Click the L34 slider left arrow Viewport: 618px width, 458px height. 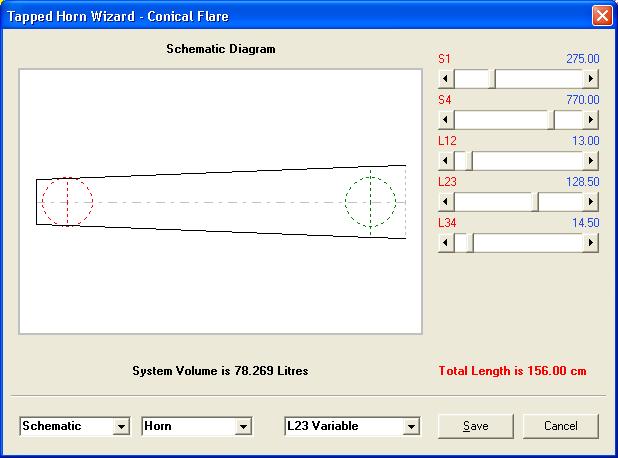[x=446, y=242]
